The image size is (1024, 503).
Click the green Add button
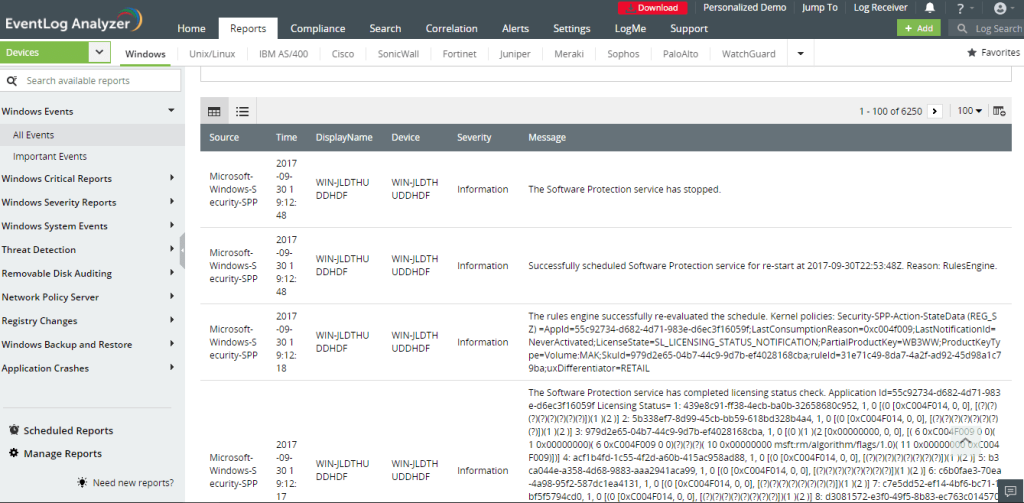point(918,29)
